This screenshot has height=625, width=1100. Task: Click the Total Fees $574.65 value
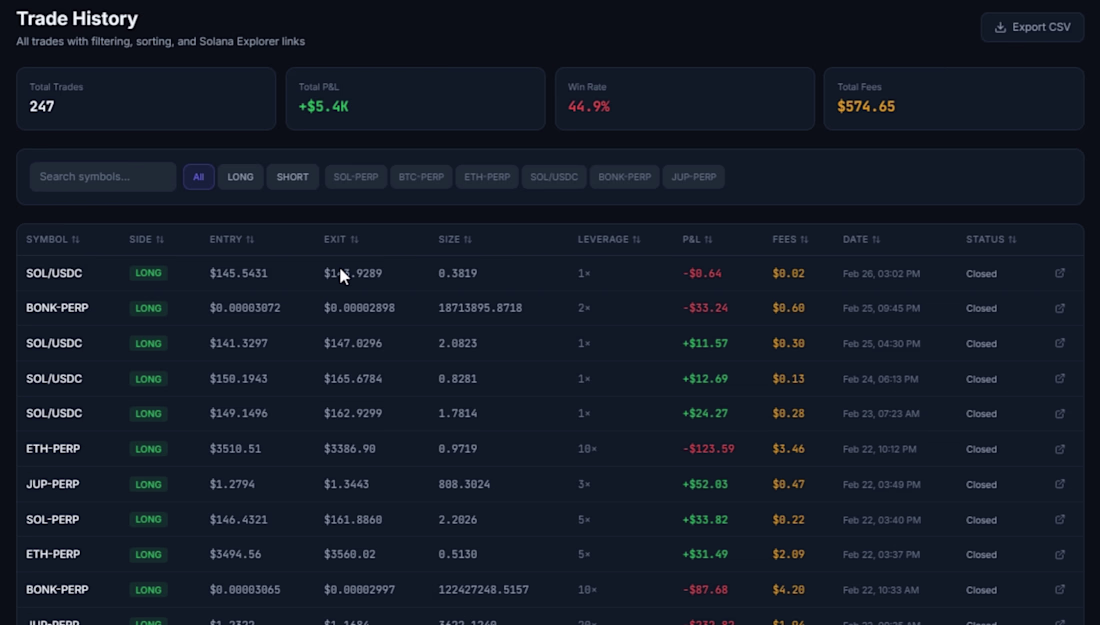[866, 107]
